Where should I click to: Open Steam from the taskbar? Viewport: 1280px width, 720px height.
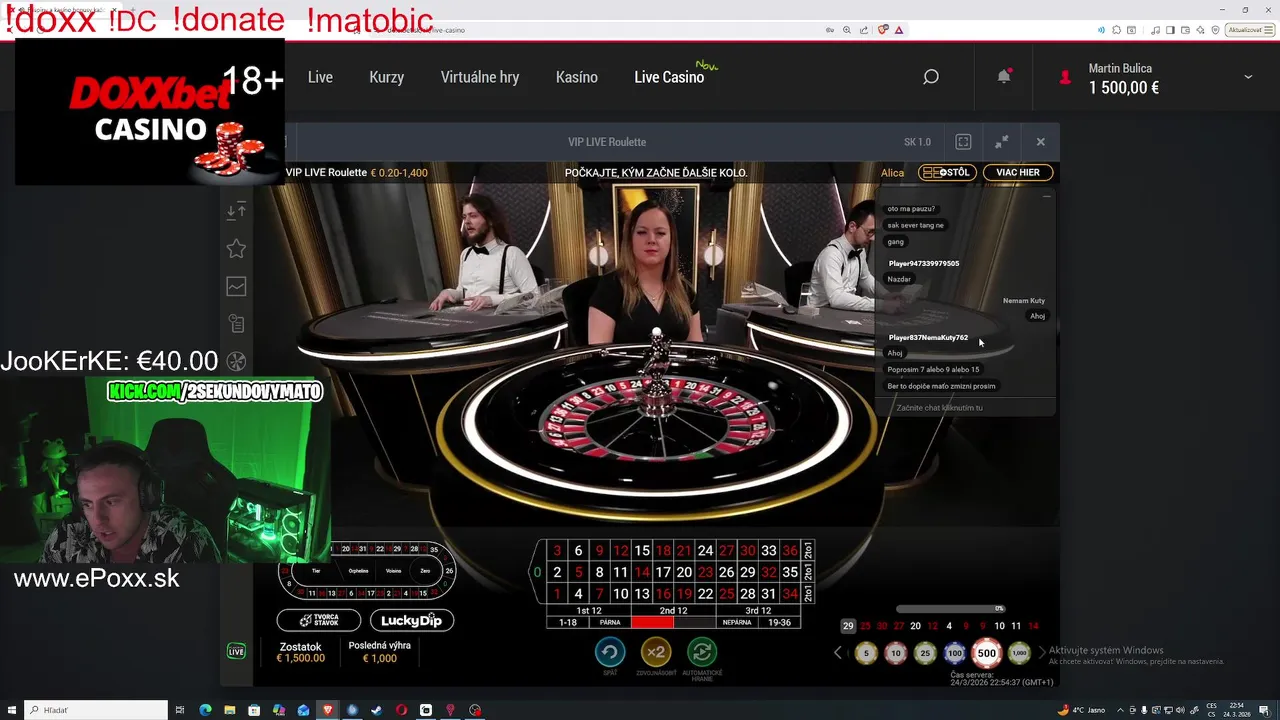click(x=377, y=710)
